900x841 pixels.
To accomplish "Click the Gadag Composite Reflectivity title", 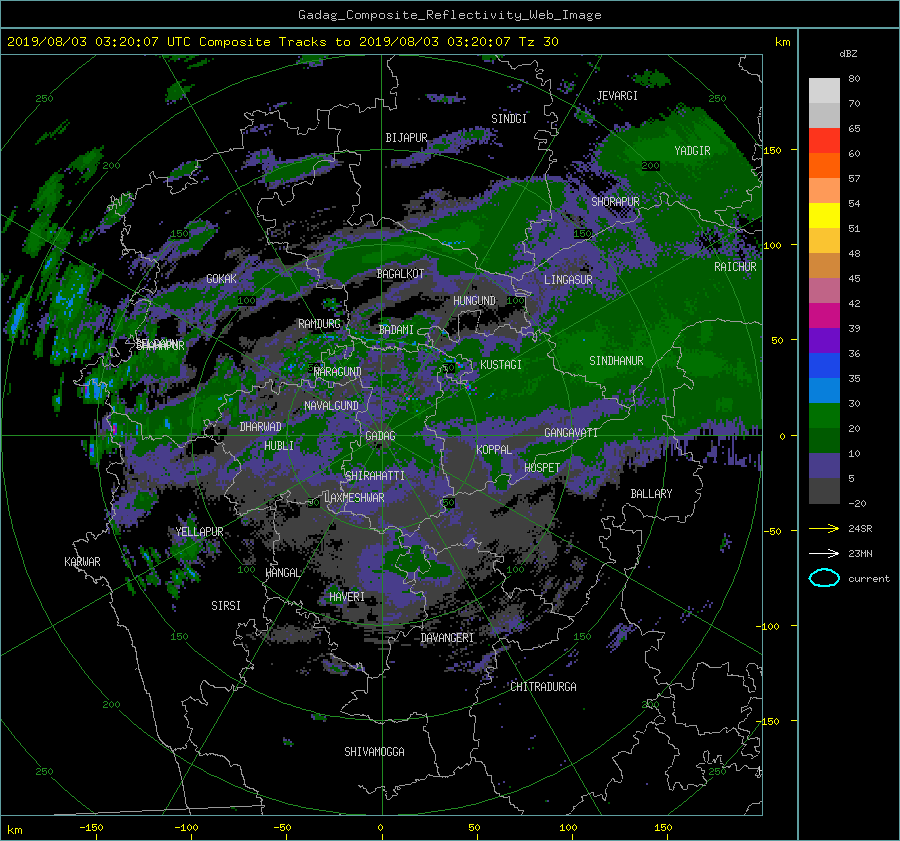I will tap(449, 15).
